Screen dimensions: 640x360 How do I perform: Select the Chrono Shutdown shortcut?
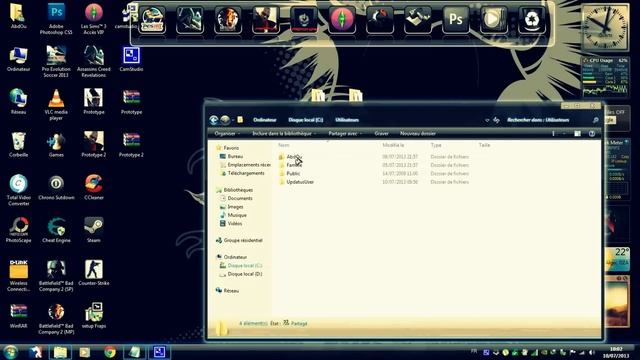(56, 188)
